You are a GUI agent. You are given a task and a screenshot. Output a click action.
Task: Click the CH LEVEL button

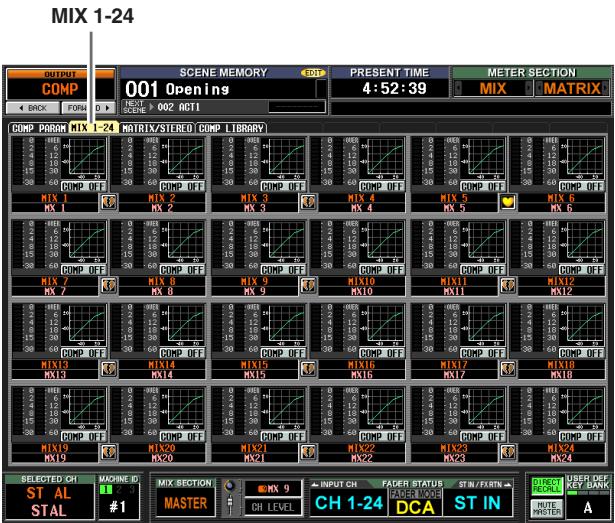273,507
